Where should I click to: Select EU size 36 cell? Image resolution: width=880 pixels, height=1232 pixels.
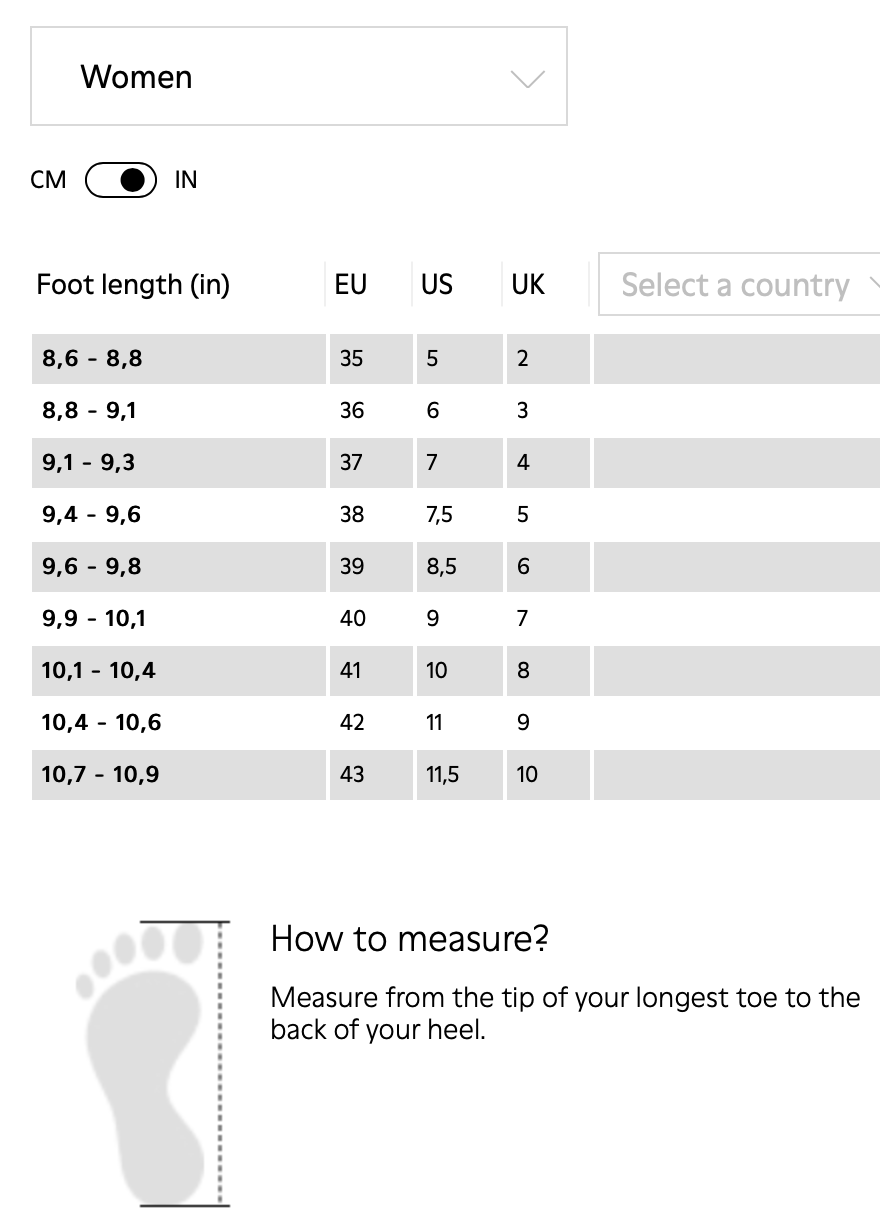[352, 411]
